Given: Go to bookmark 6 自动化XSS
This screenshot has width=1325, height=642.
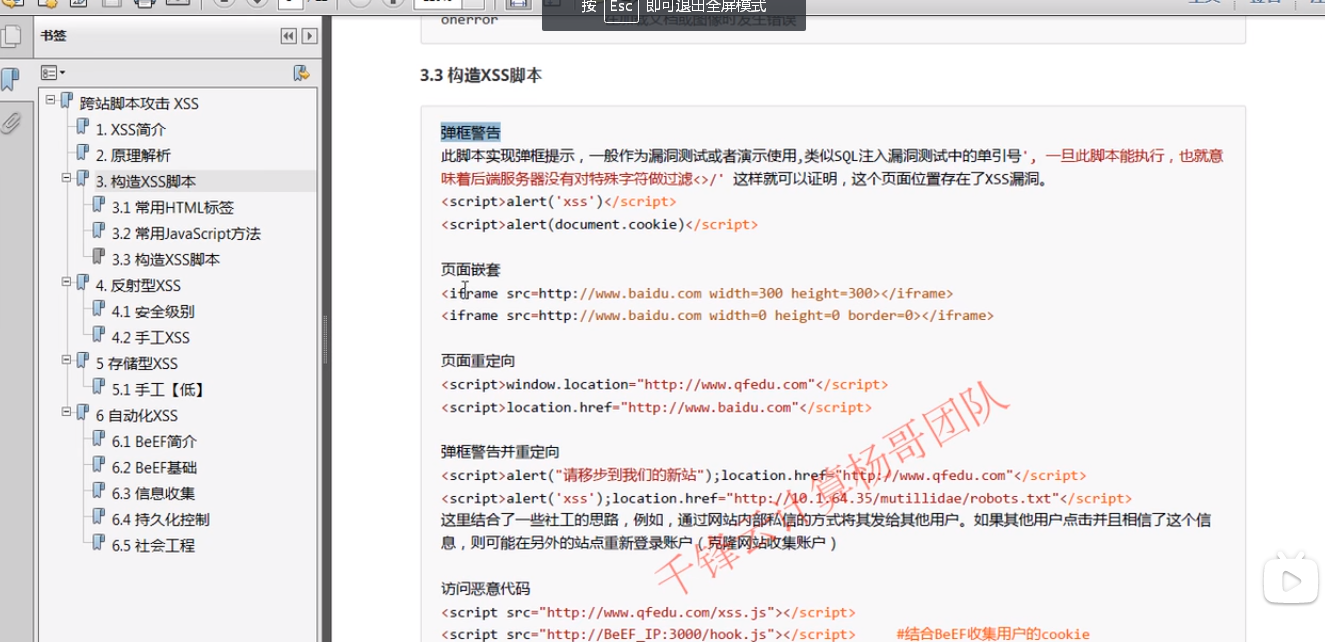Looking at the screenshot, I should pos(137,416).
